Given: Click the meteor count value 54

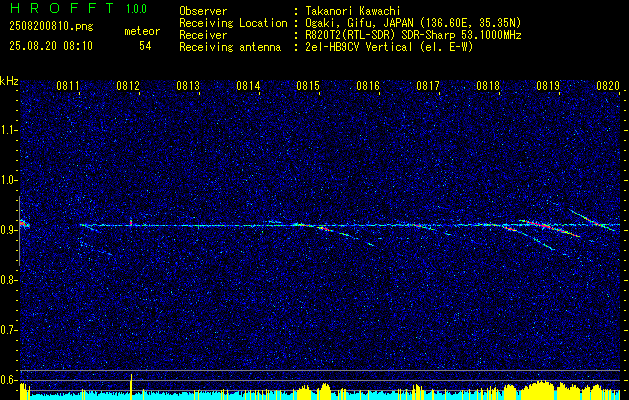Looking at the screenshot, I should (145, 46).
